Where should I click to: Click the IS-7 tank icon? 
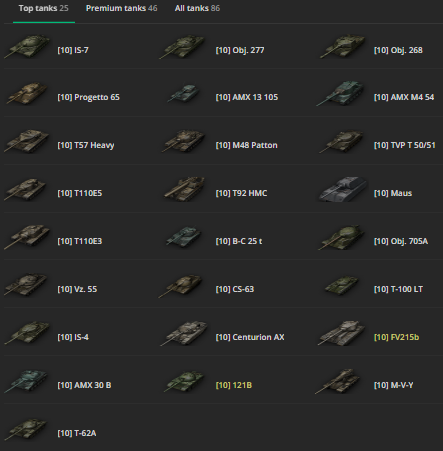pyautogui.click(x=27, y=47)
